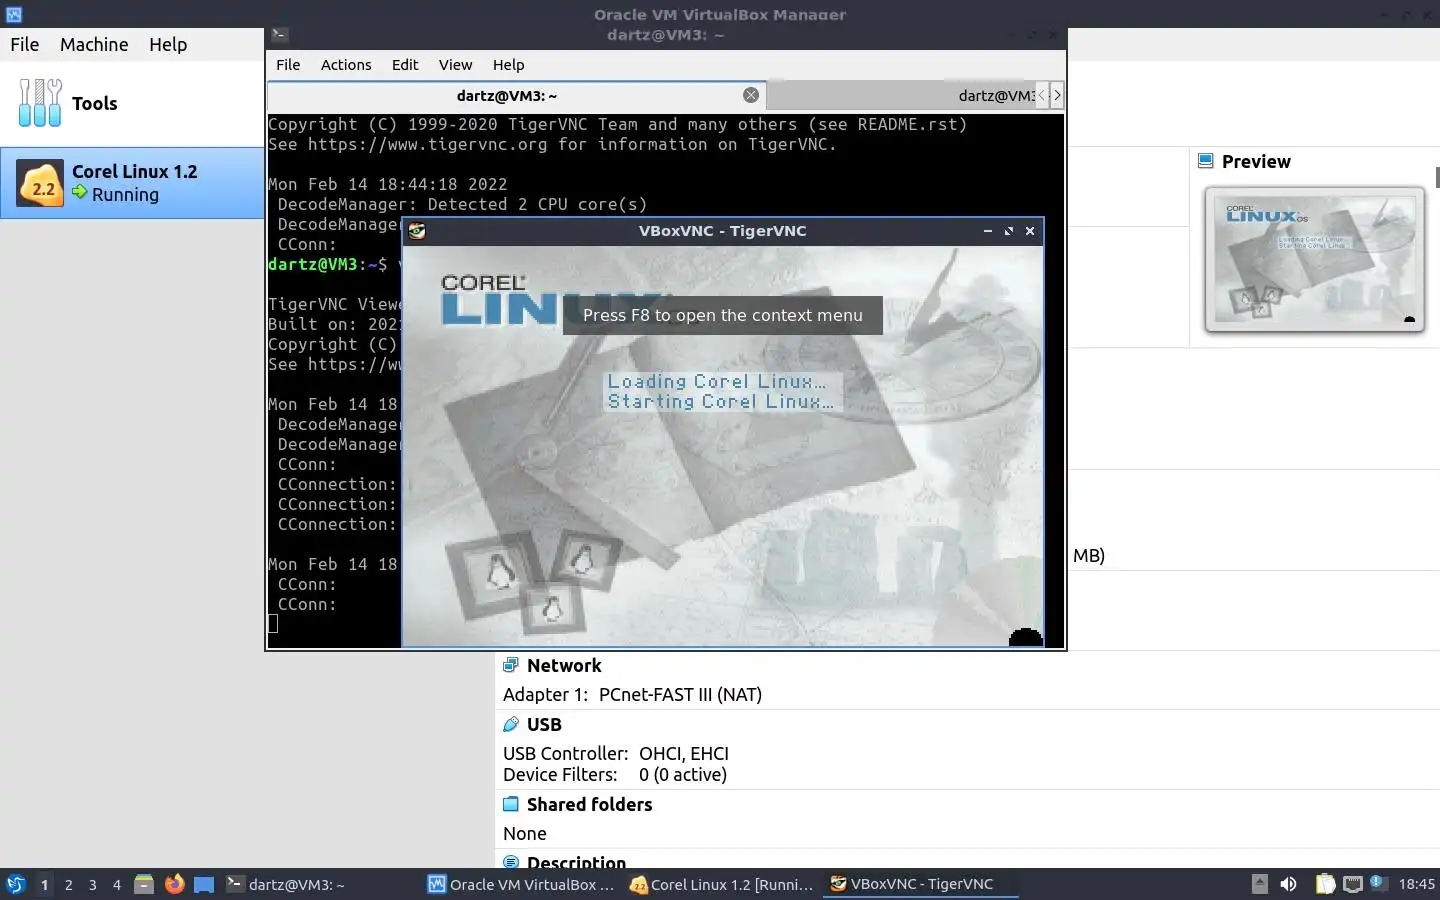Click the 'Adapter 1: PCnet-FAST III (NAT)' line
The height and width of the screenshot is (900, 1440).
(x=632, y=694)
